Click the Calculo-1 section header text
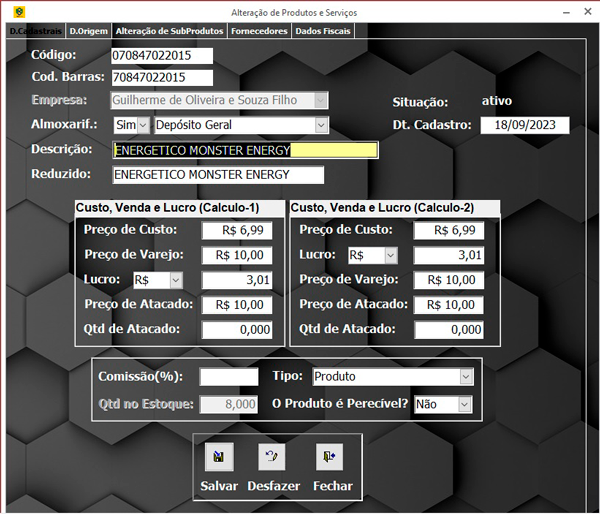The width and height of the screenshot is (600, 514). point(167,208)
